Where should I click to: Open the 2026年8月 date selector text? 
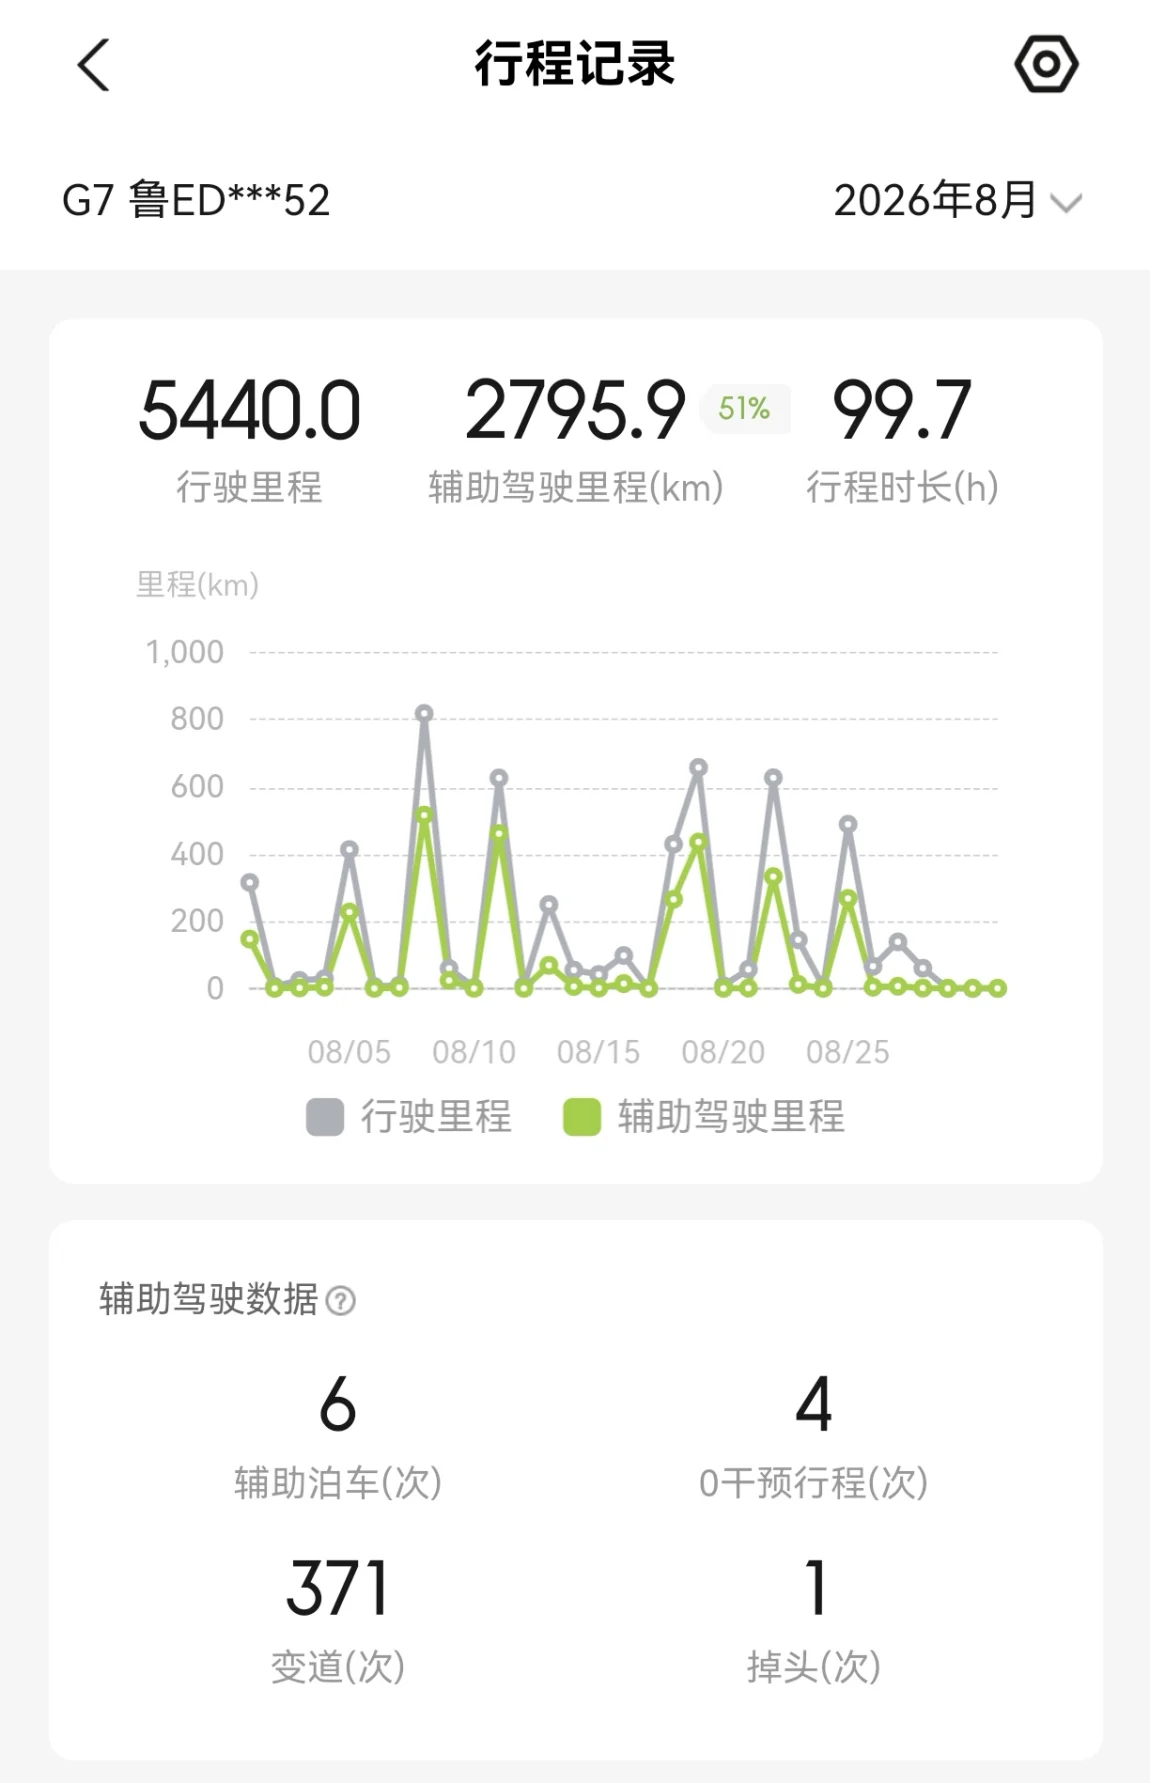935,200
